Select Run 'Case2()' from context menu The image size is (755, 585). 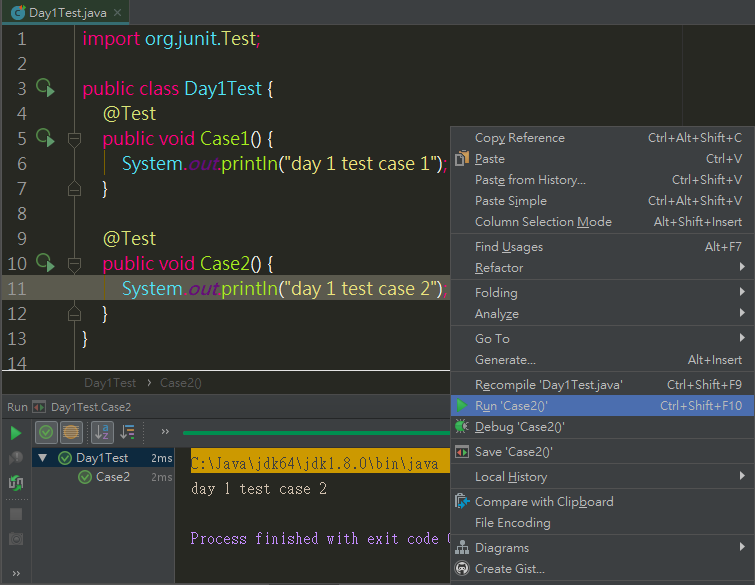pyautogui.click(x=511, y=406)
